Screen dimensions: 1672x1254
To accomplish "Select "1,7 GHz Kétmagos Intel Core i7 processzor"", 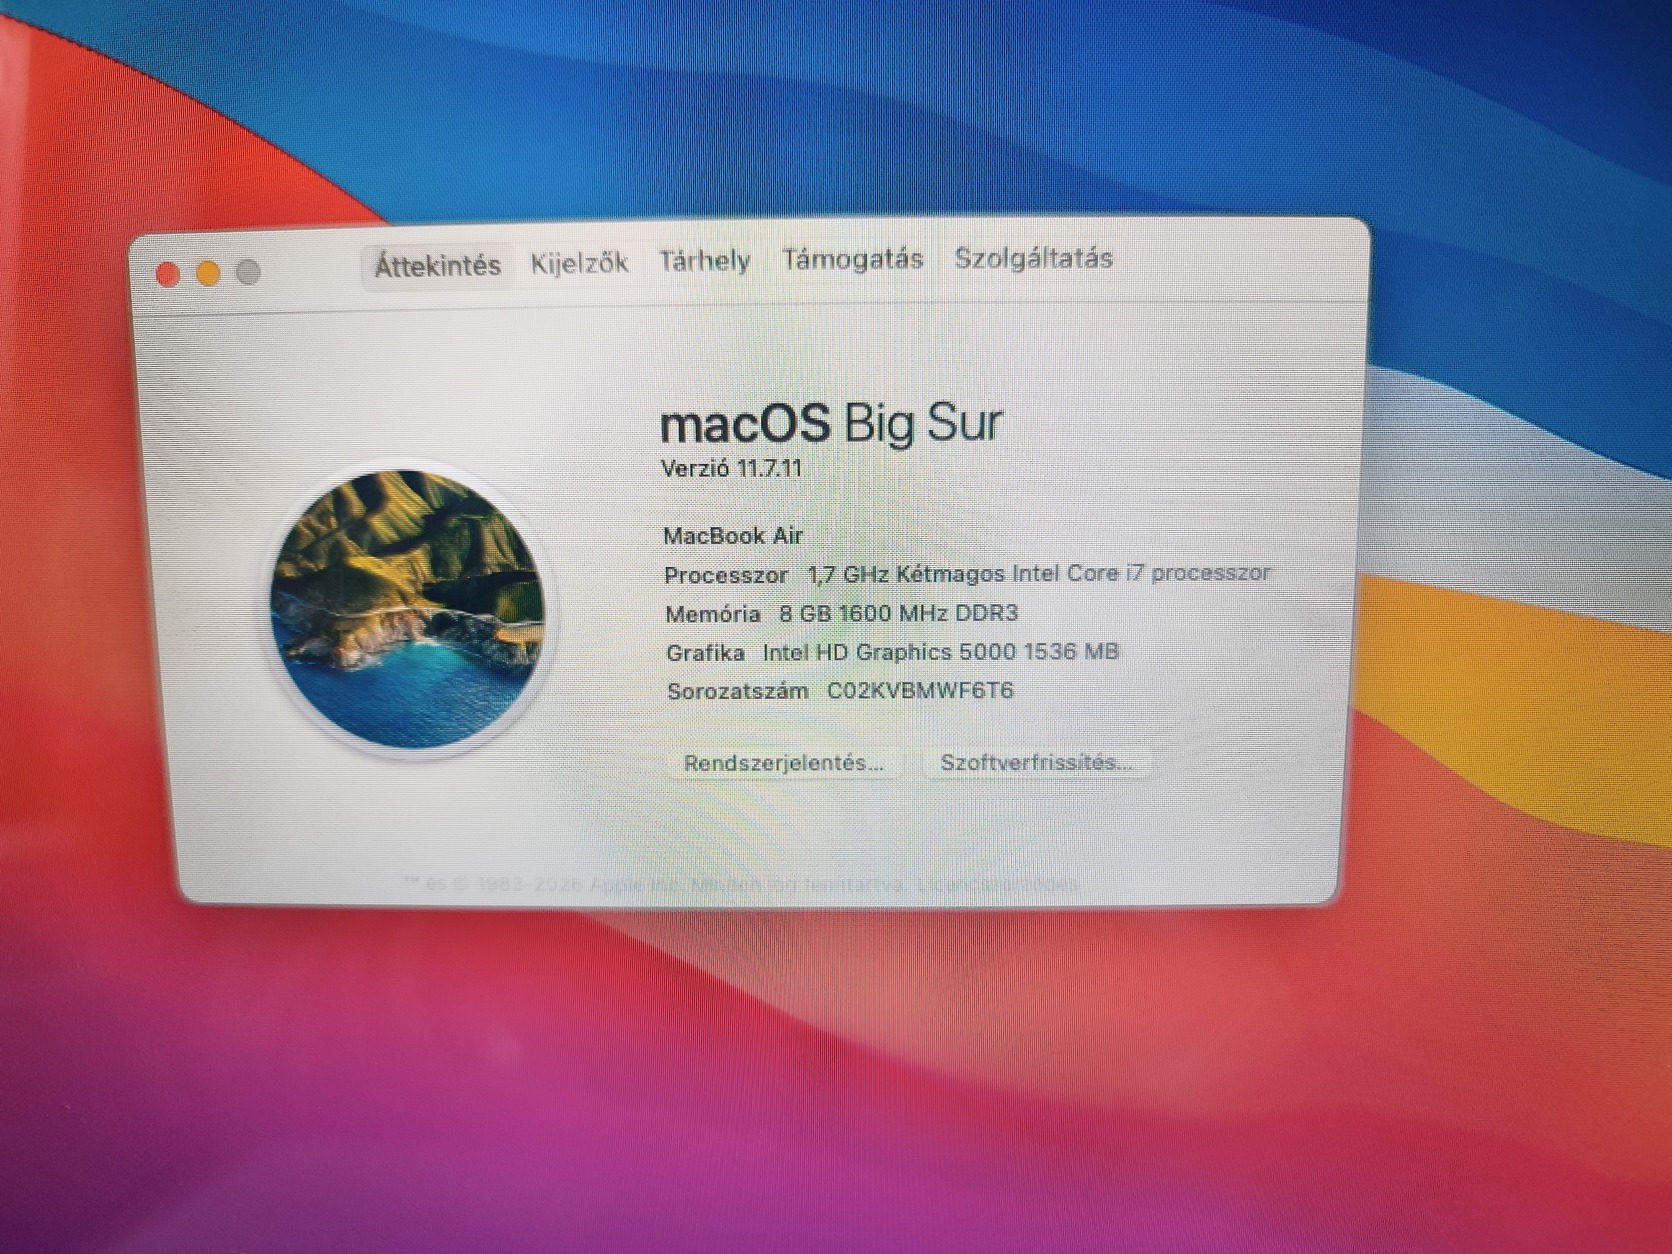I will coord(1039,573).
